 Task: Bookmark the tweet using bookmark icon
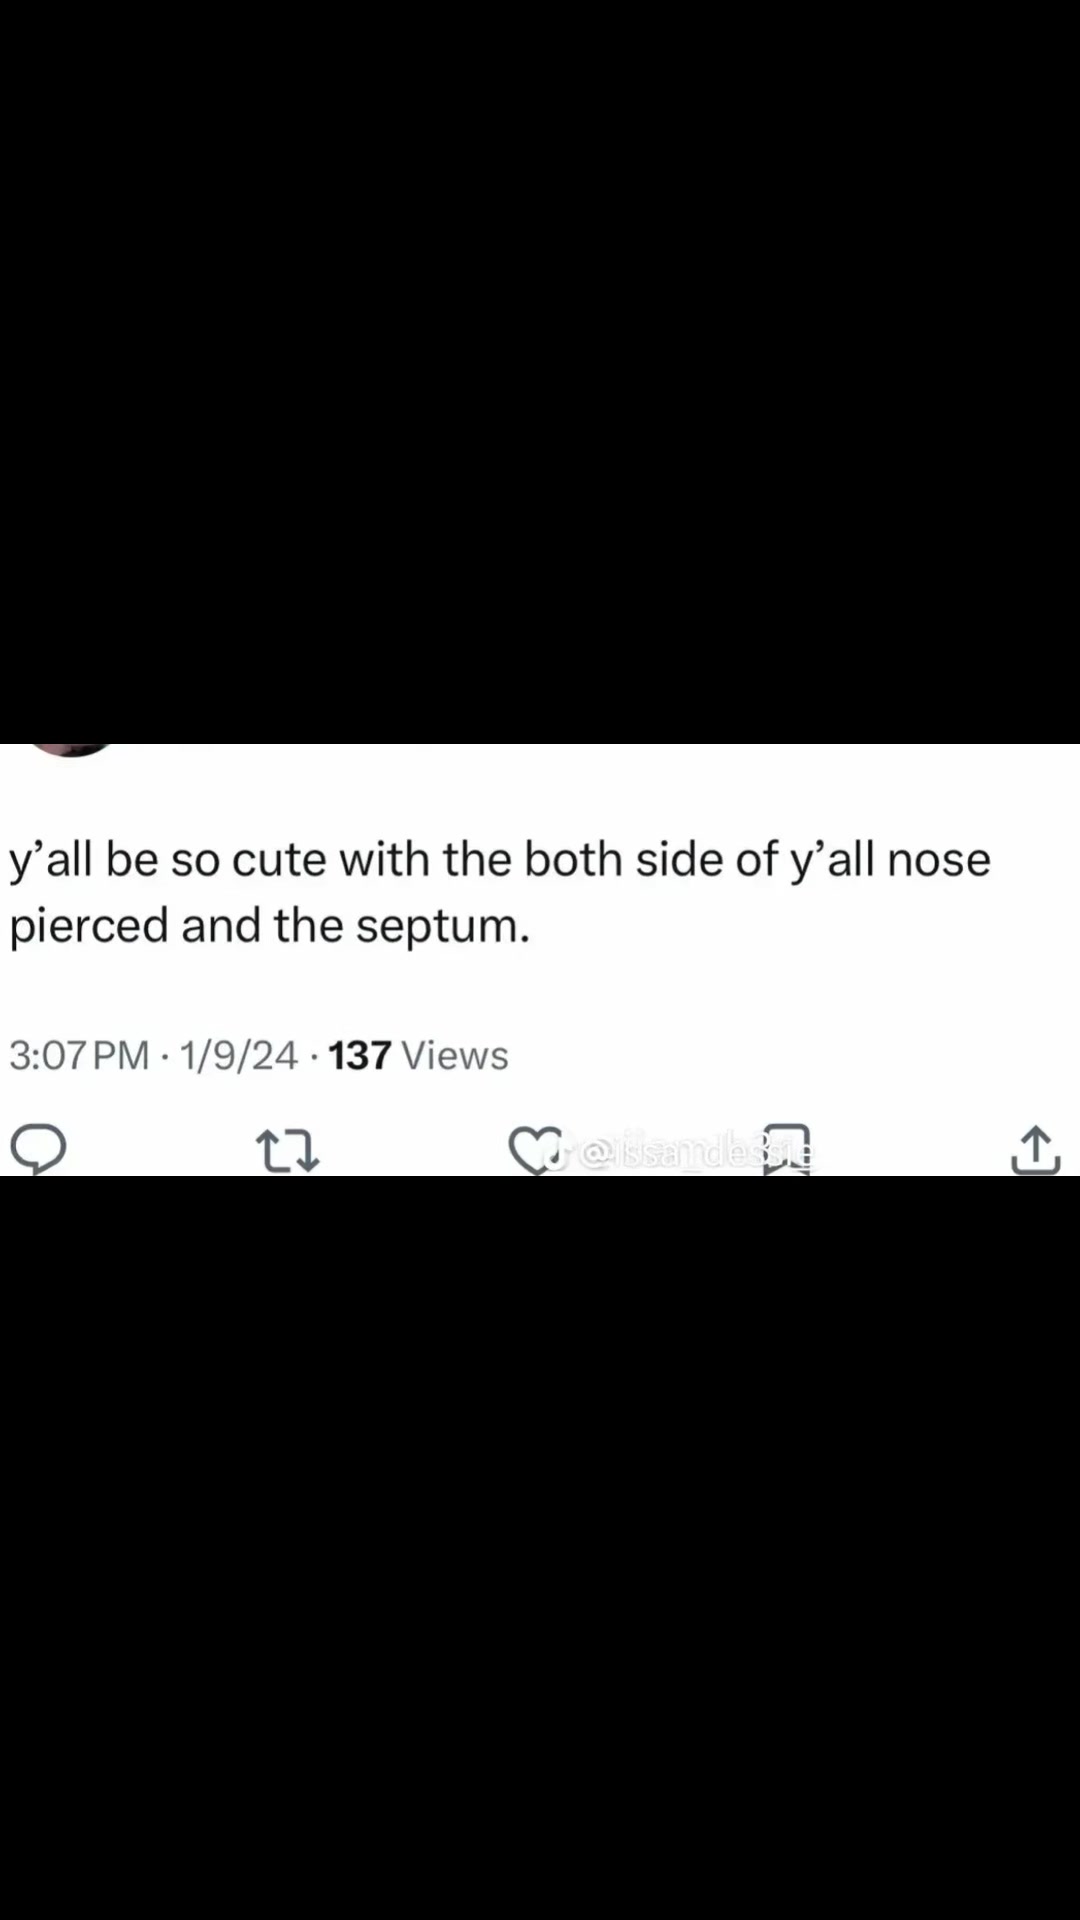786,1150
